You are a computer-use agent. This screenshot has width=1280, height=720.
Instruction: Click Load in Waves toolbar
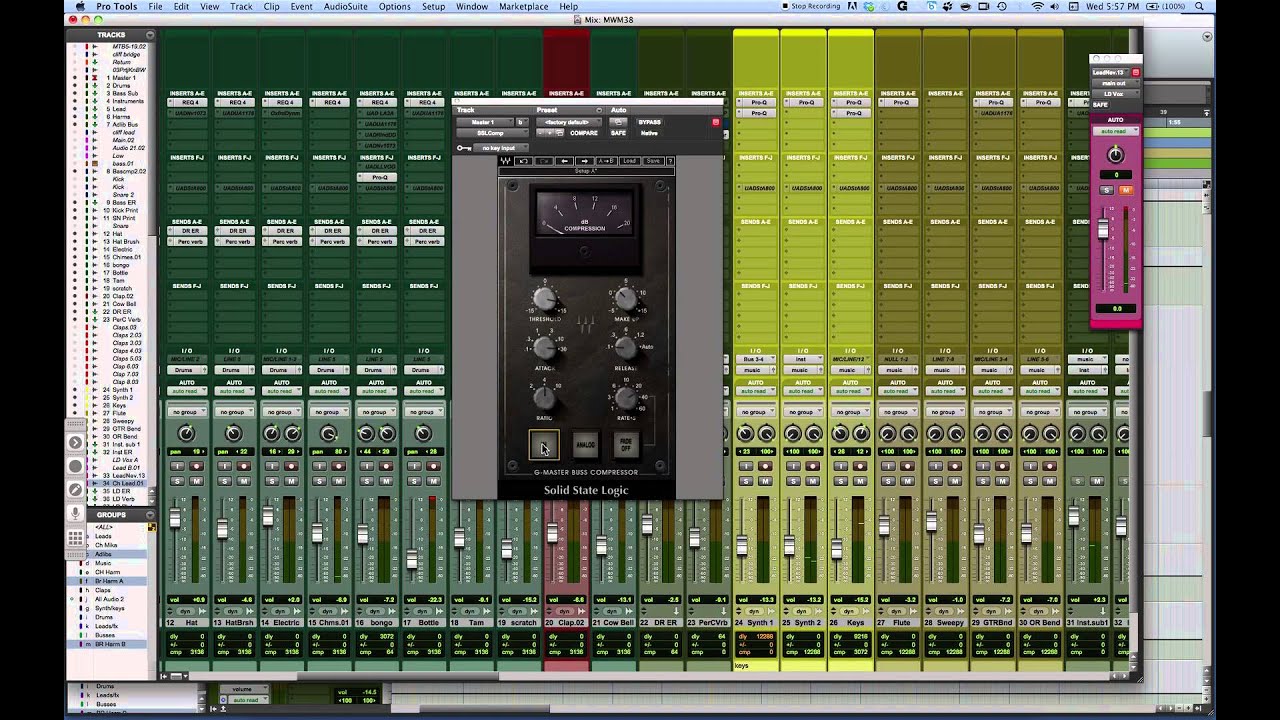[629, 161]
